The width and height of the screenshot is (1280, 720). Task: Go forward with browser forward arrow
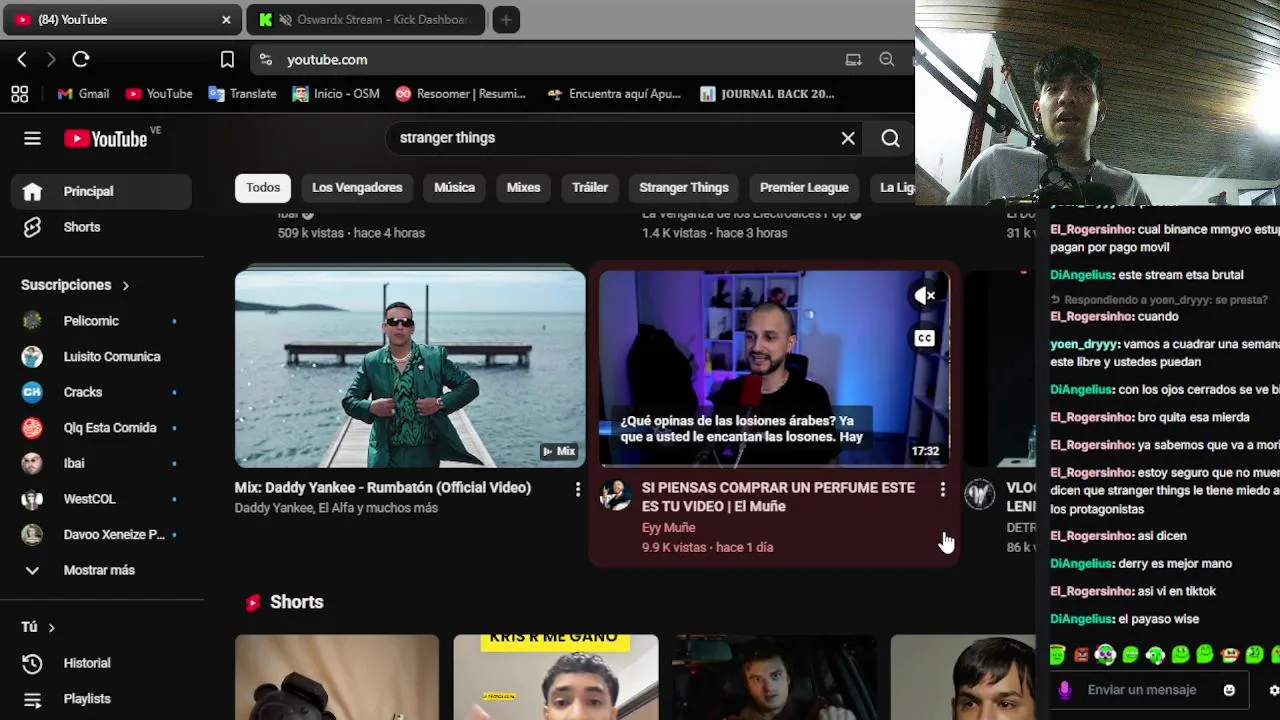tap(51, 60)
